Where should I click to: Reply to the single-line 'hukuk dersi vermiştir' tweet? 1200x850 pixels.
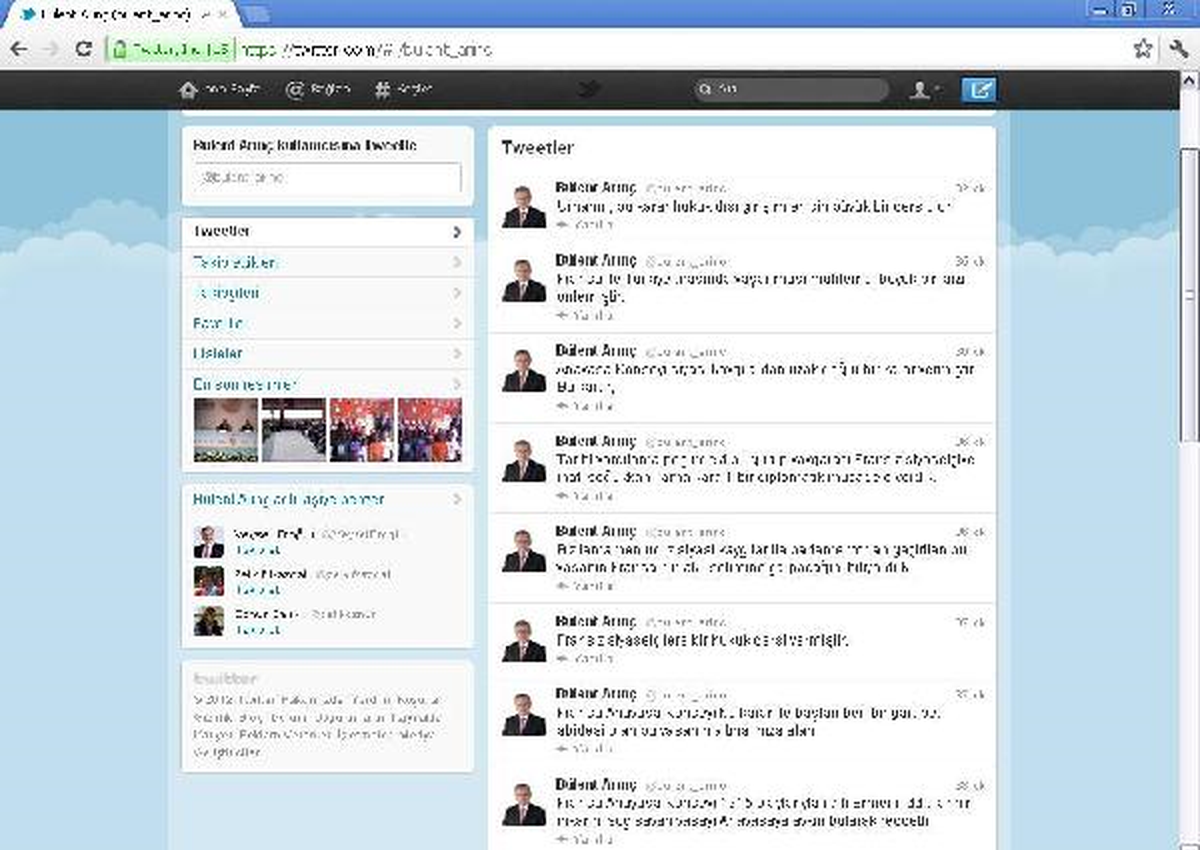[585, 659]
